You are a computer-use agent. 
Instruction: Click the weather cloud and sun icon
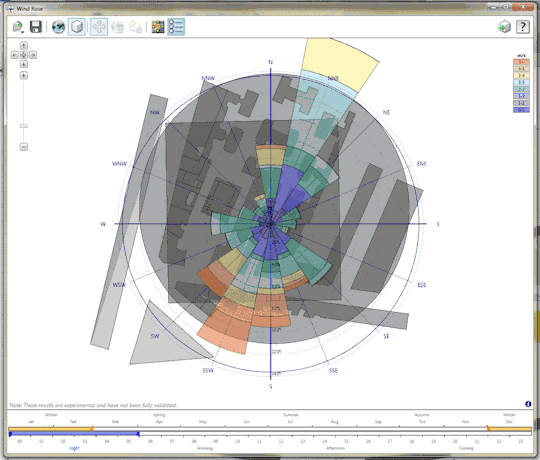click(136, 27)
